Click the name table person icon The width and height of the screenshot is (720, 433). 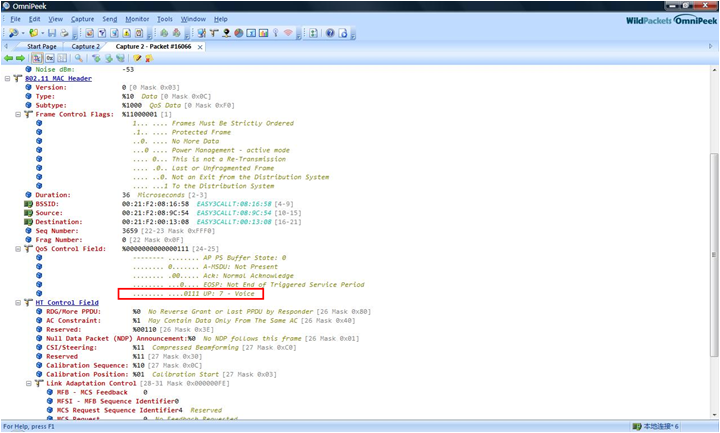click(x=226, y=33)
